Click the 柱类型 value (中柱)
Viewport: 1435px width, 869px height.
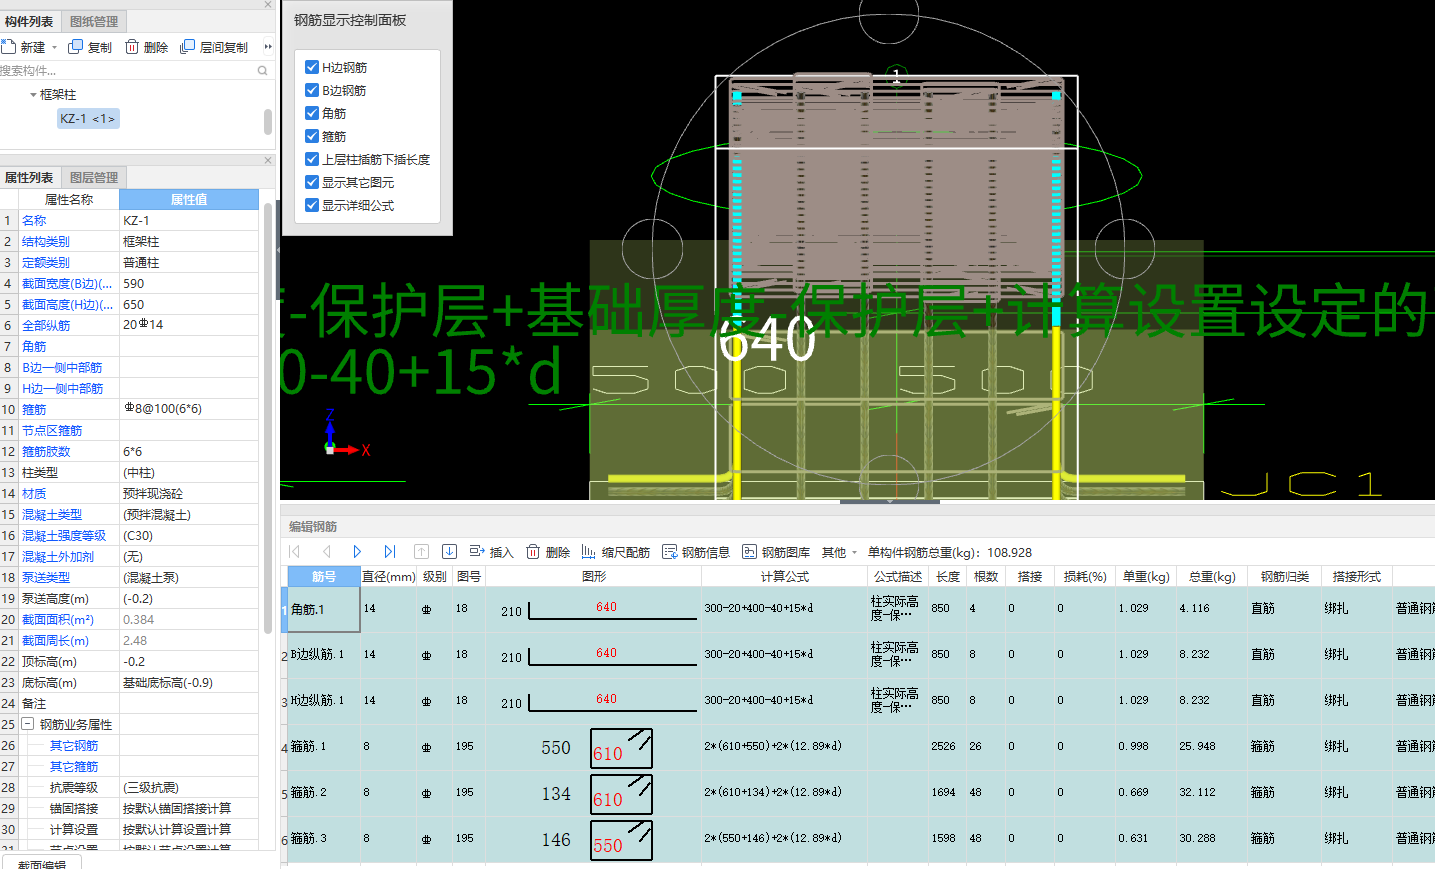[x=189, y=472]
